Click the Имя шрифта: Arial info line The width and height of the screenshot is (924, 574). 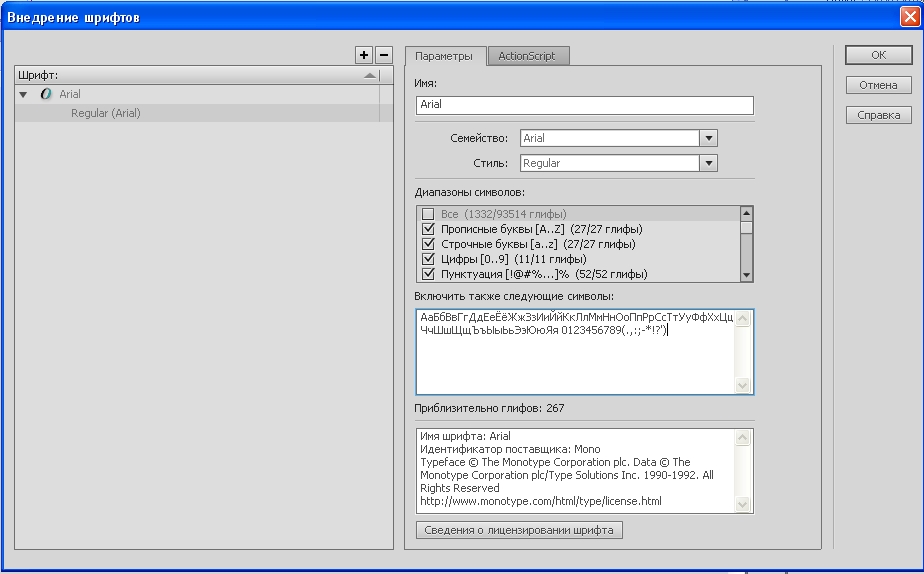[465, 436]
